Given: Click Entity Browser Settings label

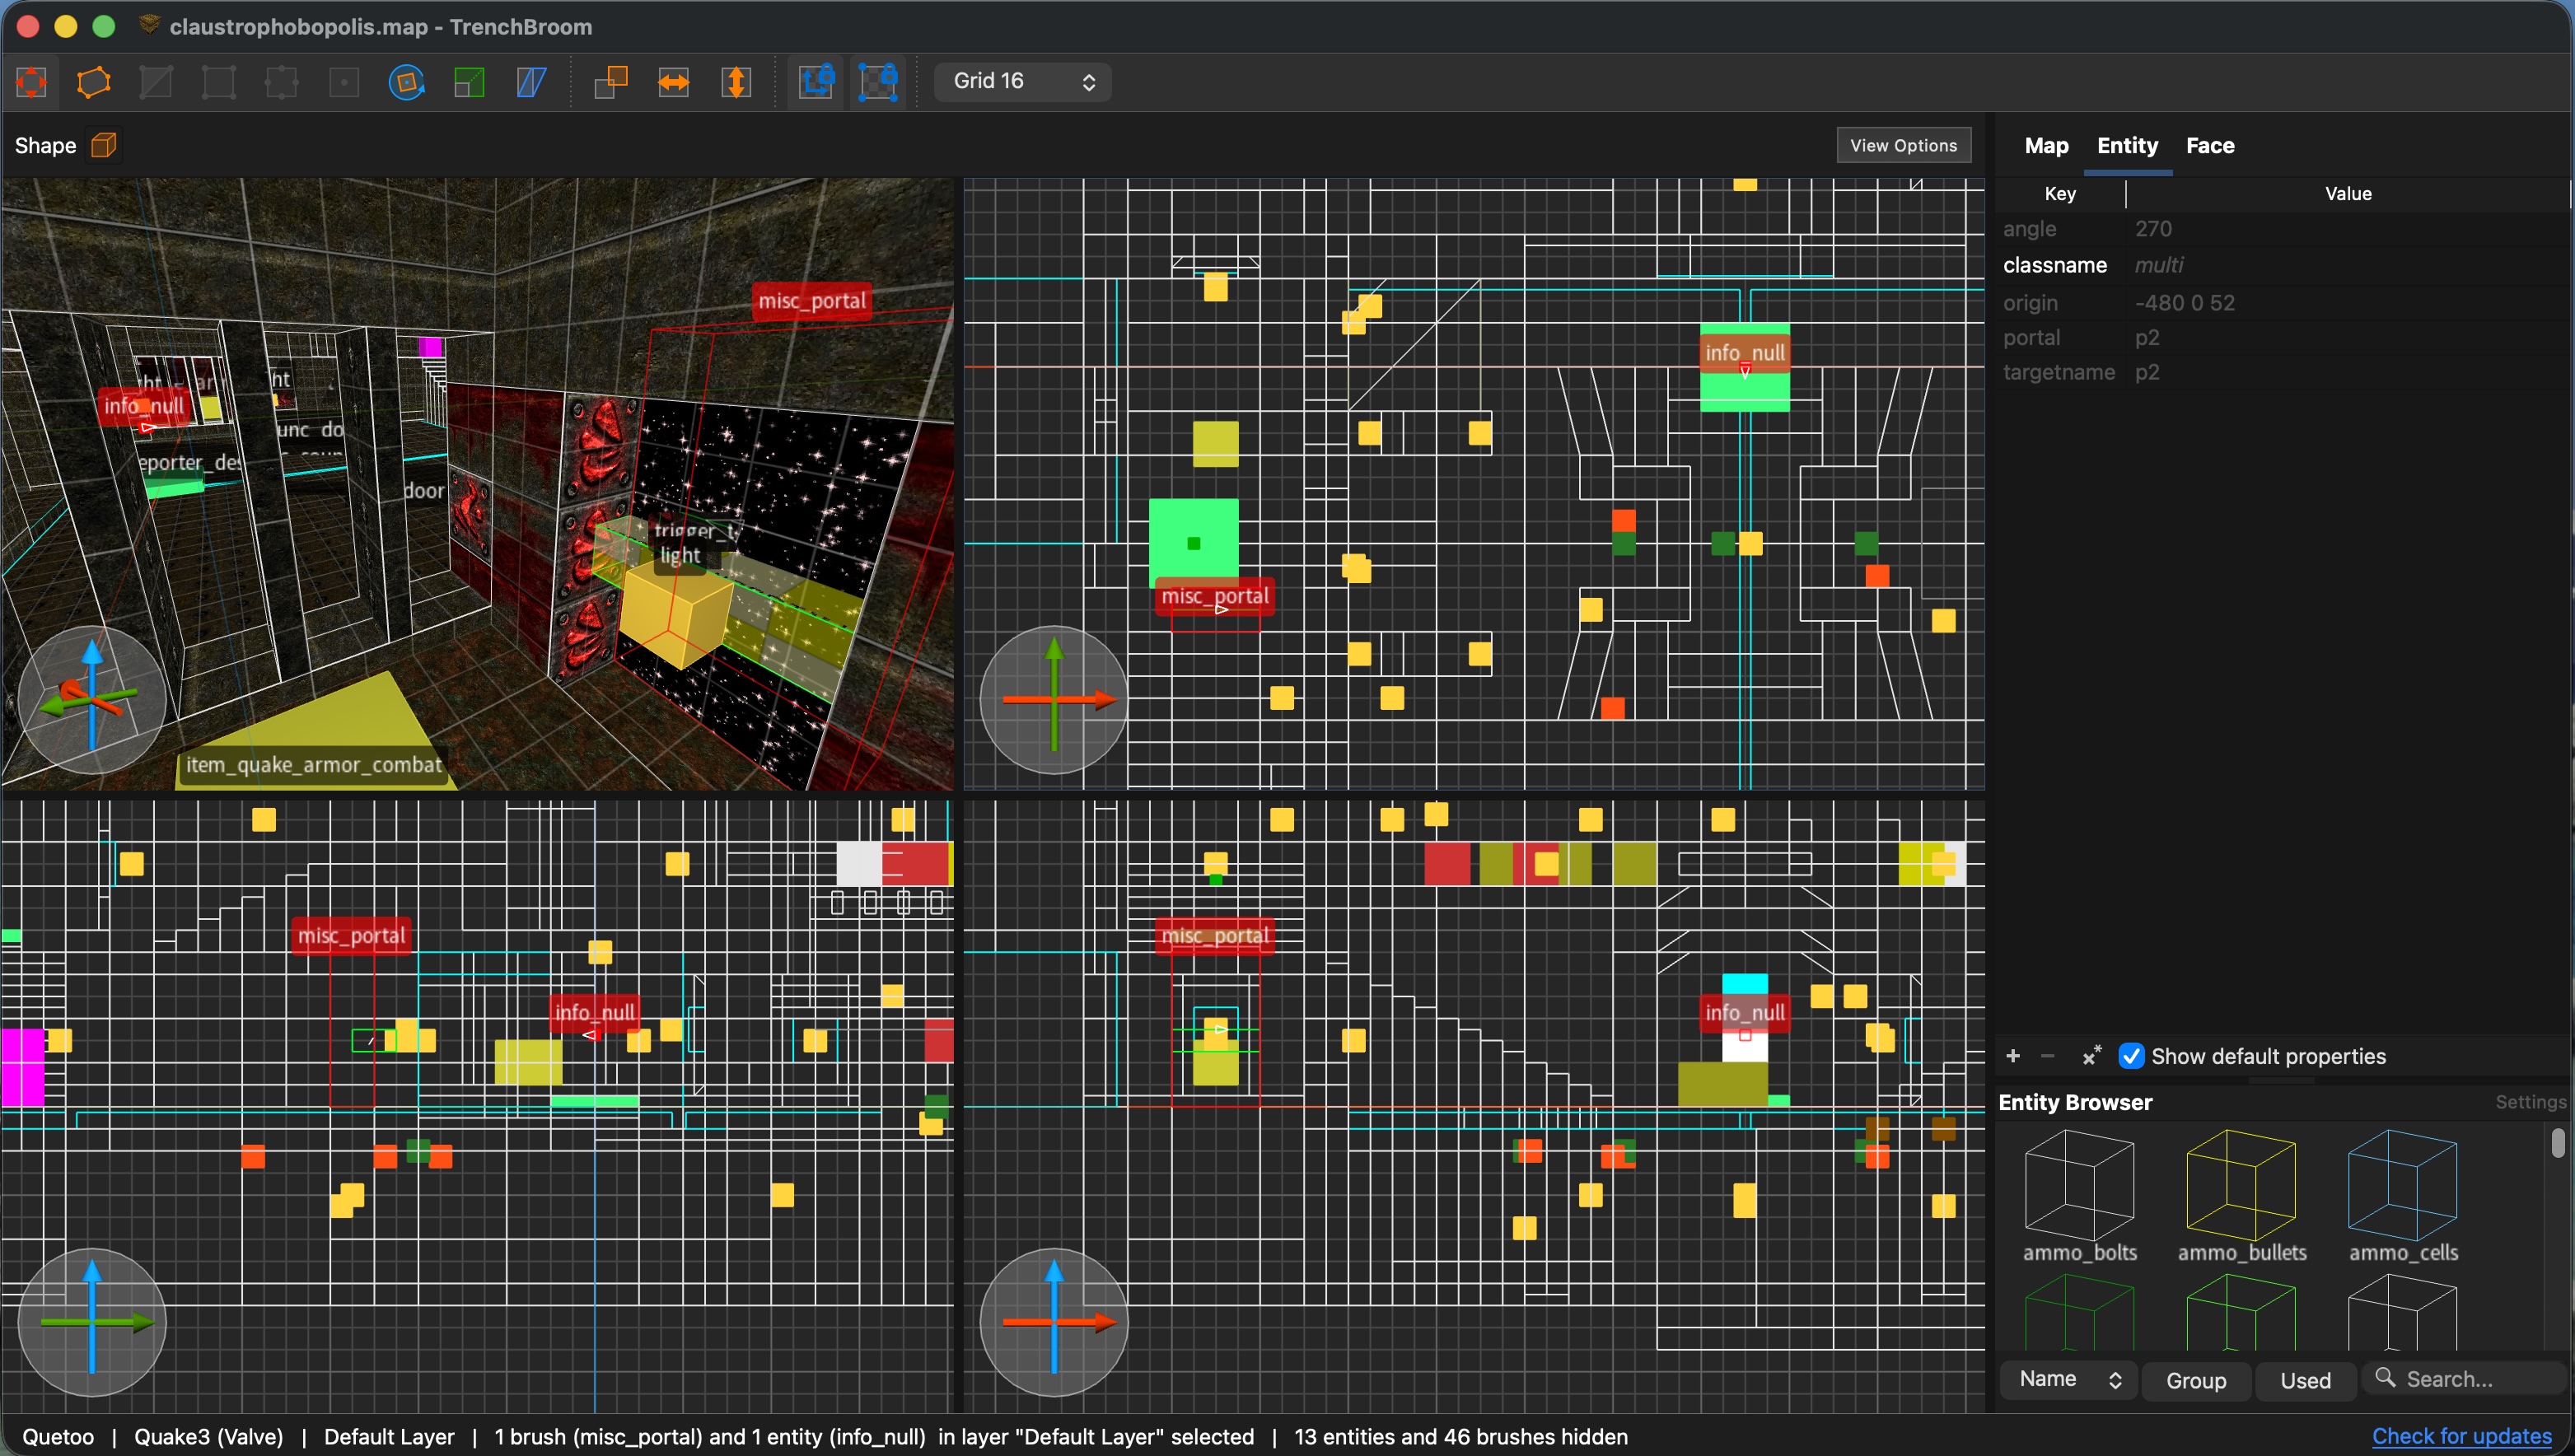Looking at the screenshot, I should (2530, 1102).
